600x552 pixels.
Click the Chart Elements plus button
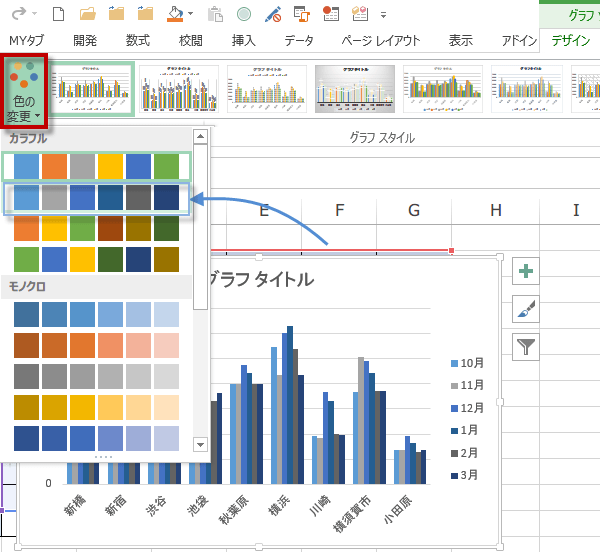click(526, 272)
